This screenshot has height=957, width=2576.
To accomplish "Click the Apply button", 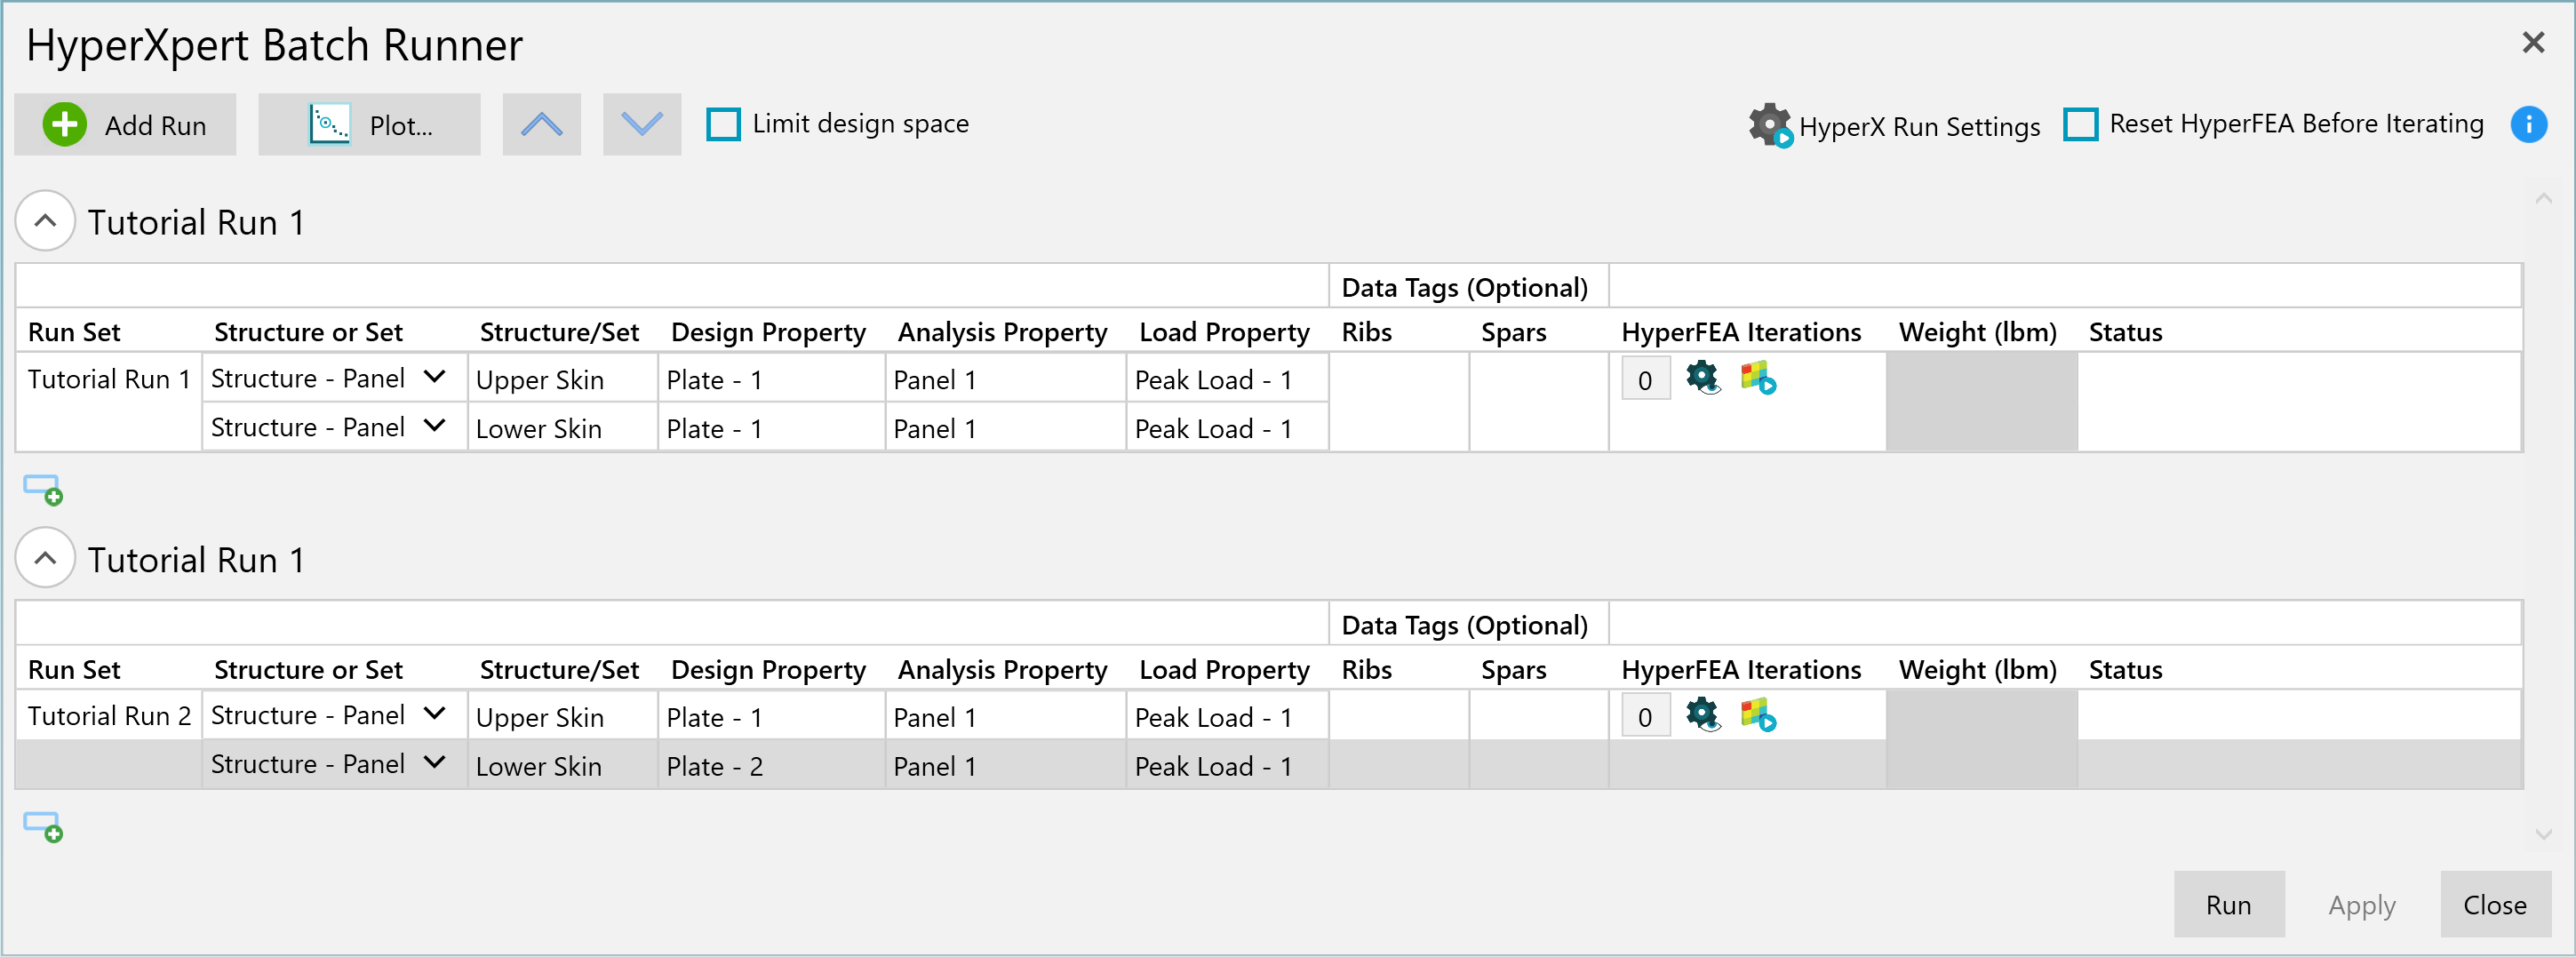I will (2361, 904).
